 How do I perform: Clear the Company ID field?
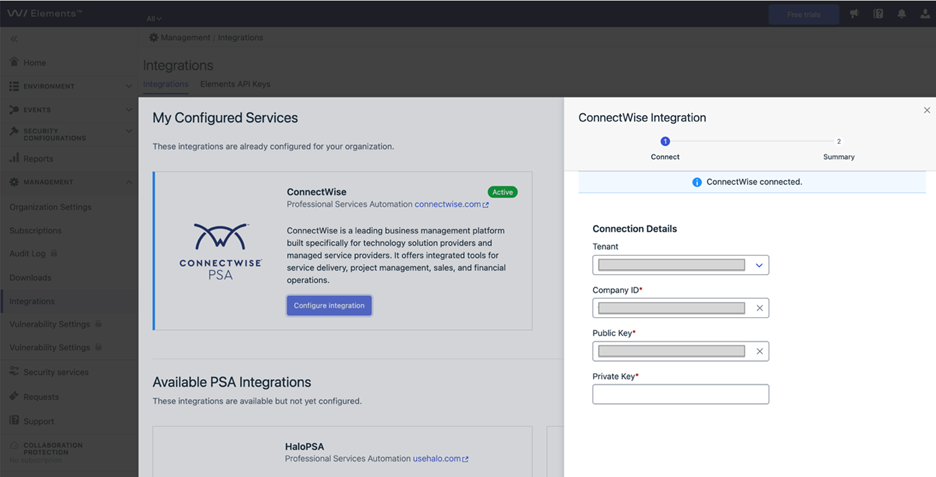759,308
